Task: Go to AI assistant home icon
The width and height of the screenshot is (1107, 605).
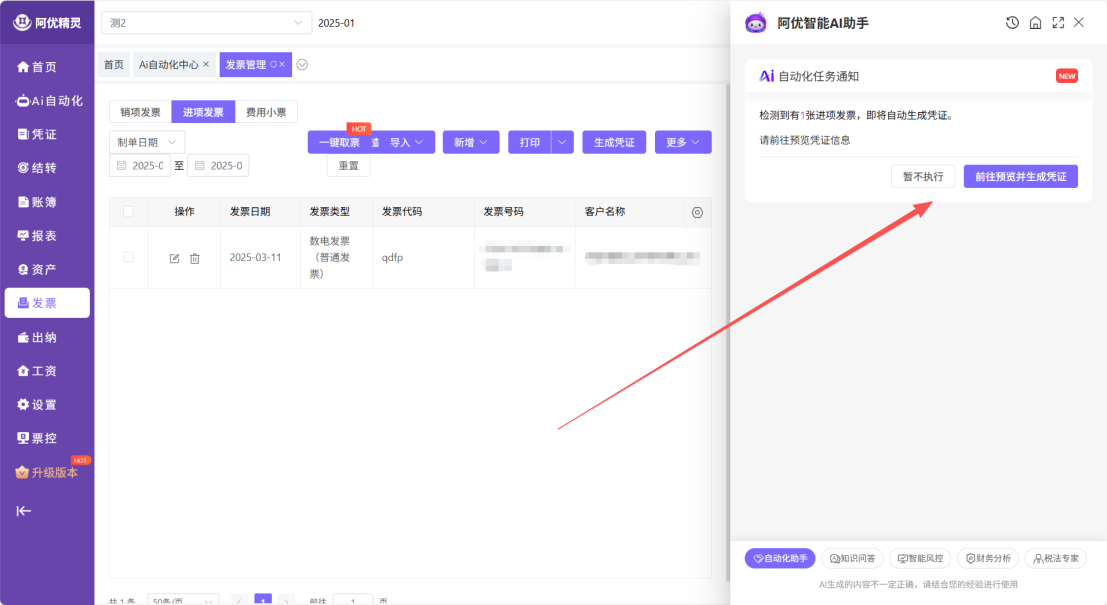Action: click(1035, 23)
